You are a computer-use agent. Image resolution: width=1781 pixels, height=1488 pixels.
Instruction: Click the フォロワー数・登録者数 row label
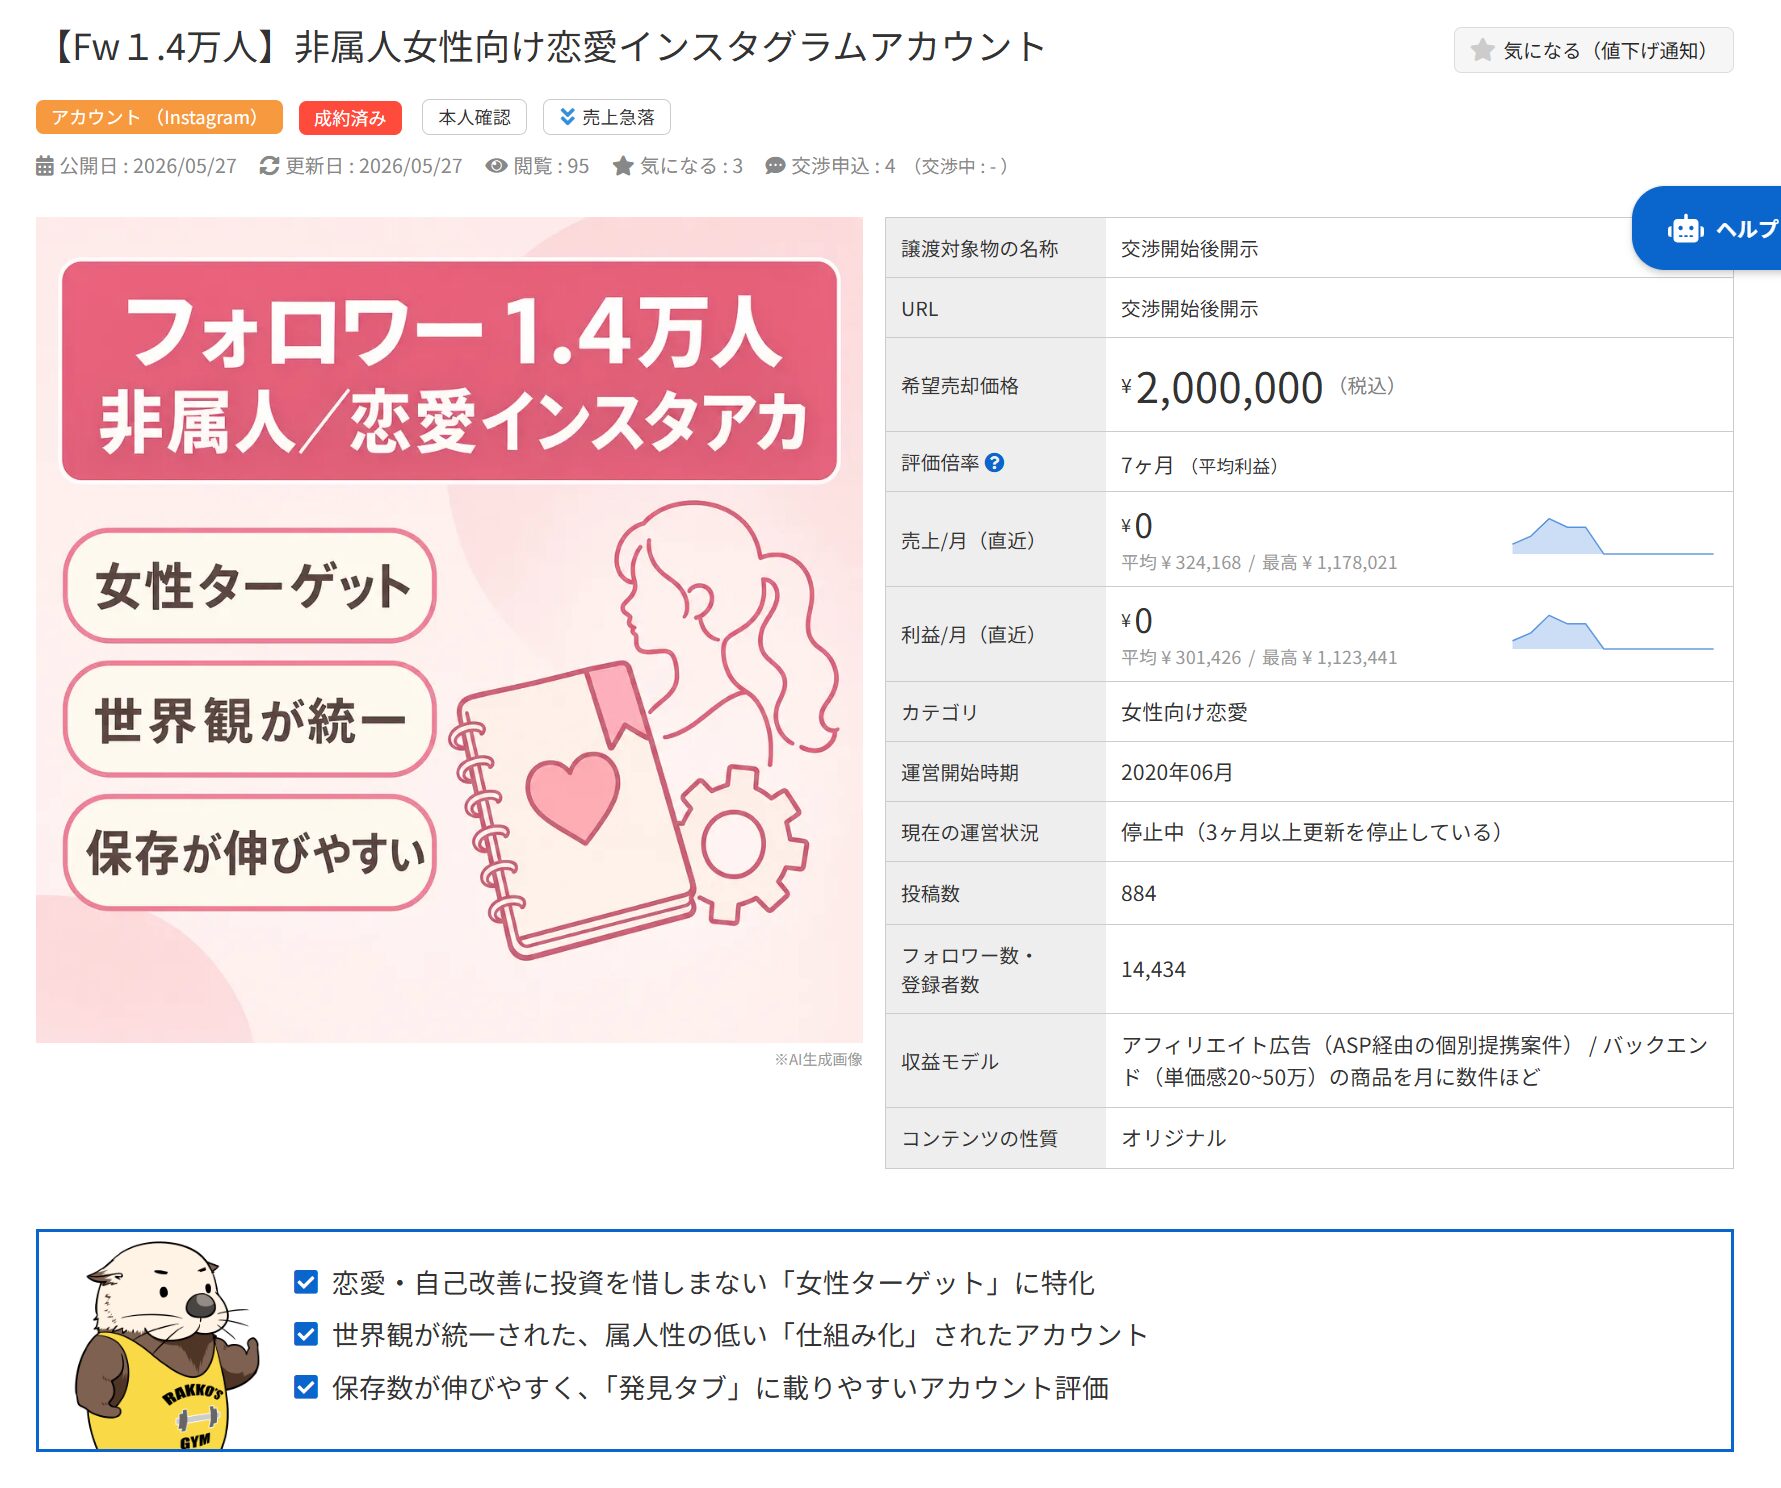click(967, 970)
